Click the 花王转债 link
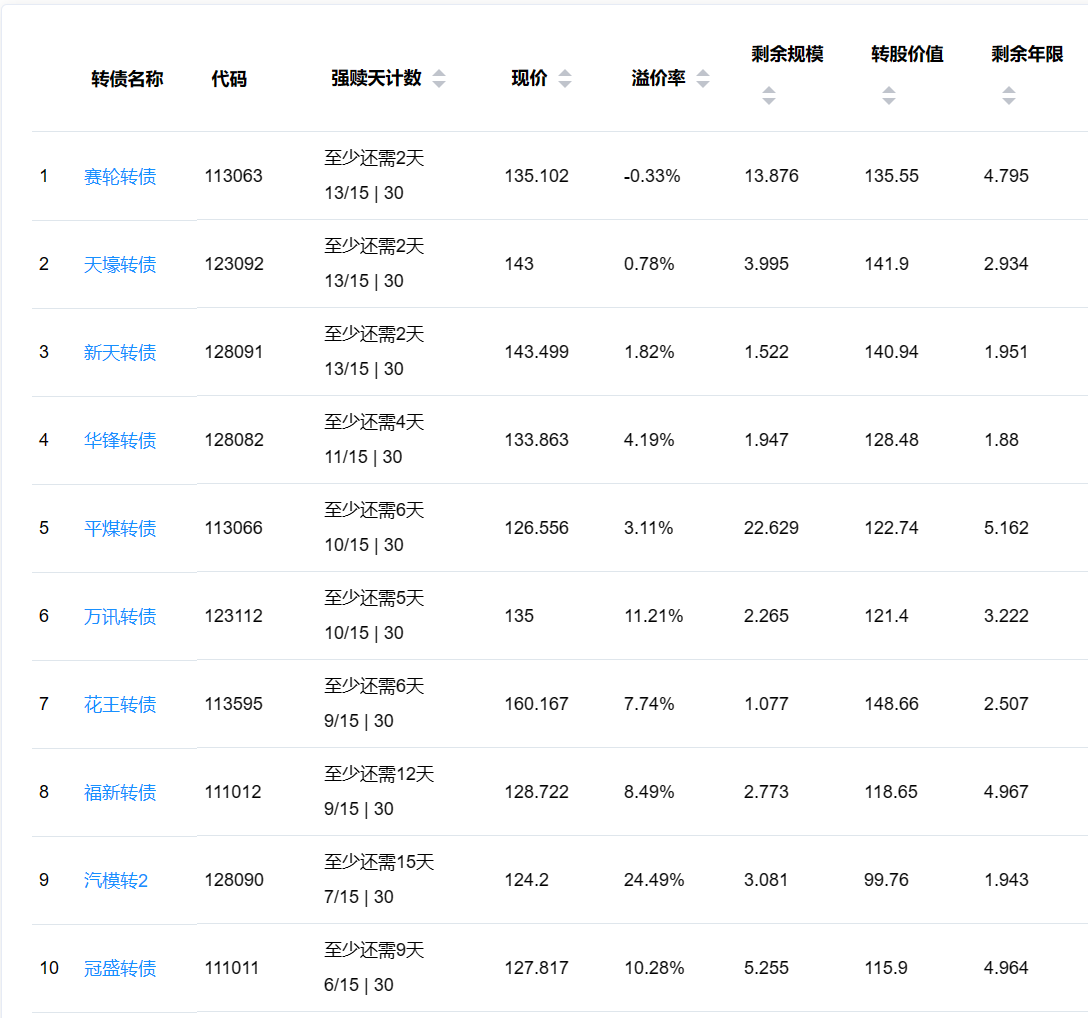Screen dimensions: 1088x1018 point(120,705)
